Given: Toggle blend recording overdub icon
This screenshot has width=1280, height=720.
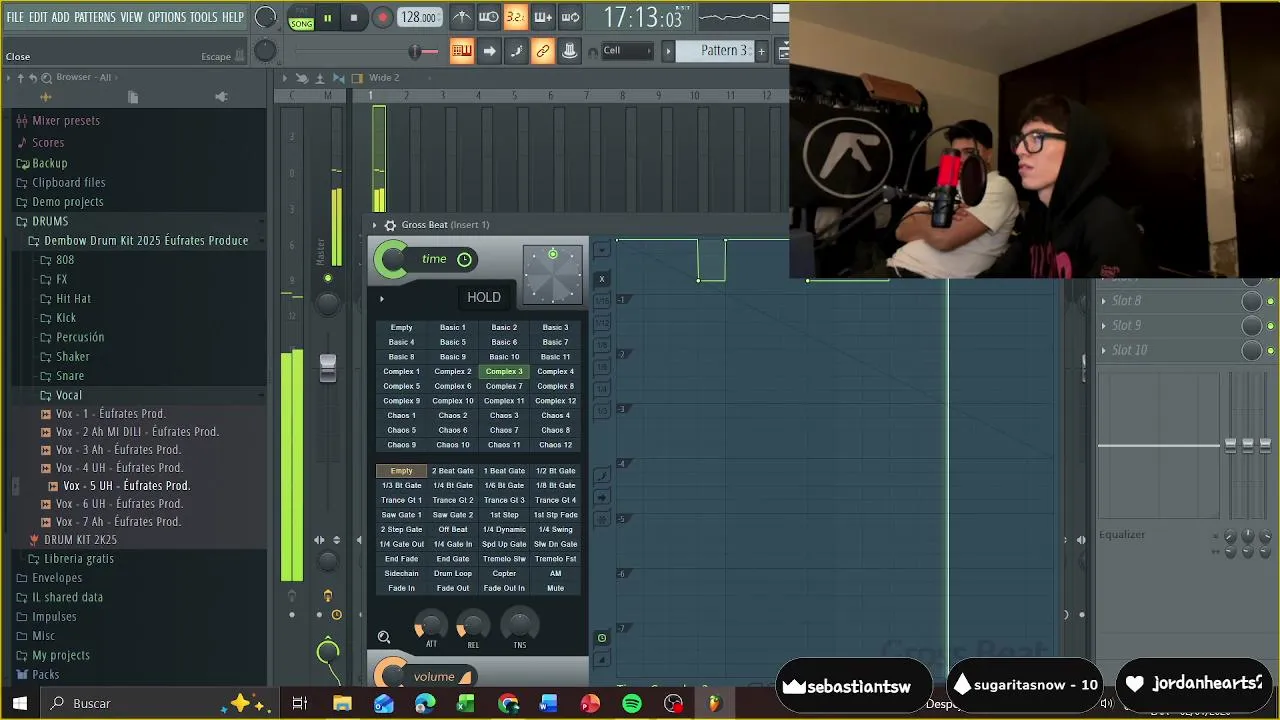Looking at the screenshot, I should click(x=543, y=17).
